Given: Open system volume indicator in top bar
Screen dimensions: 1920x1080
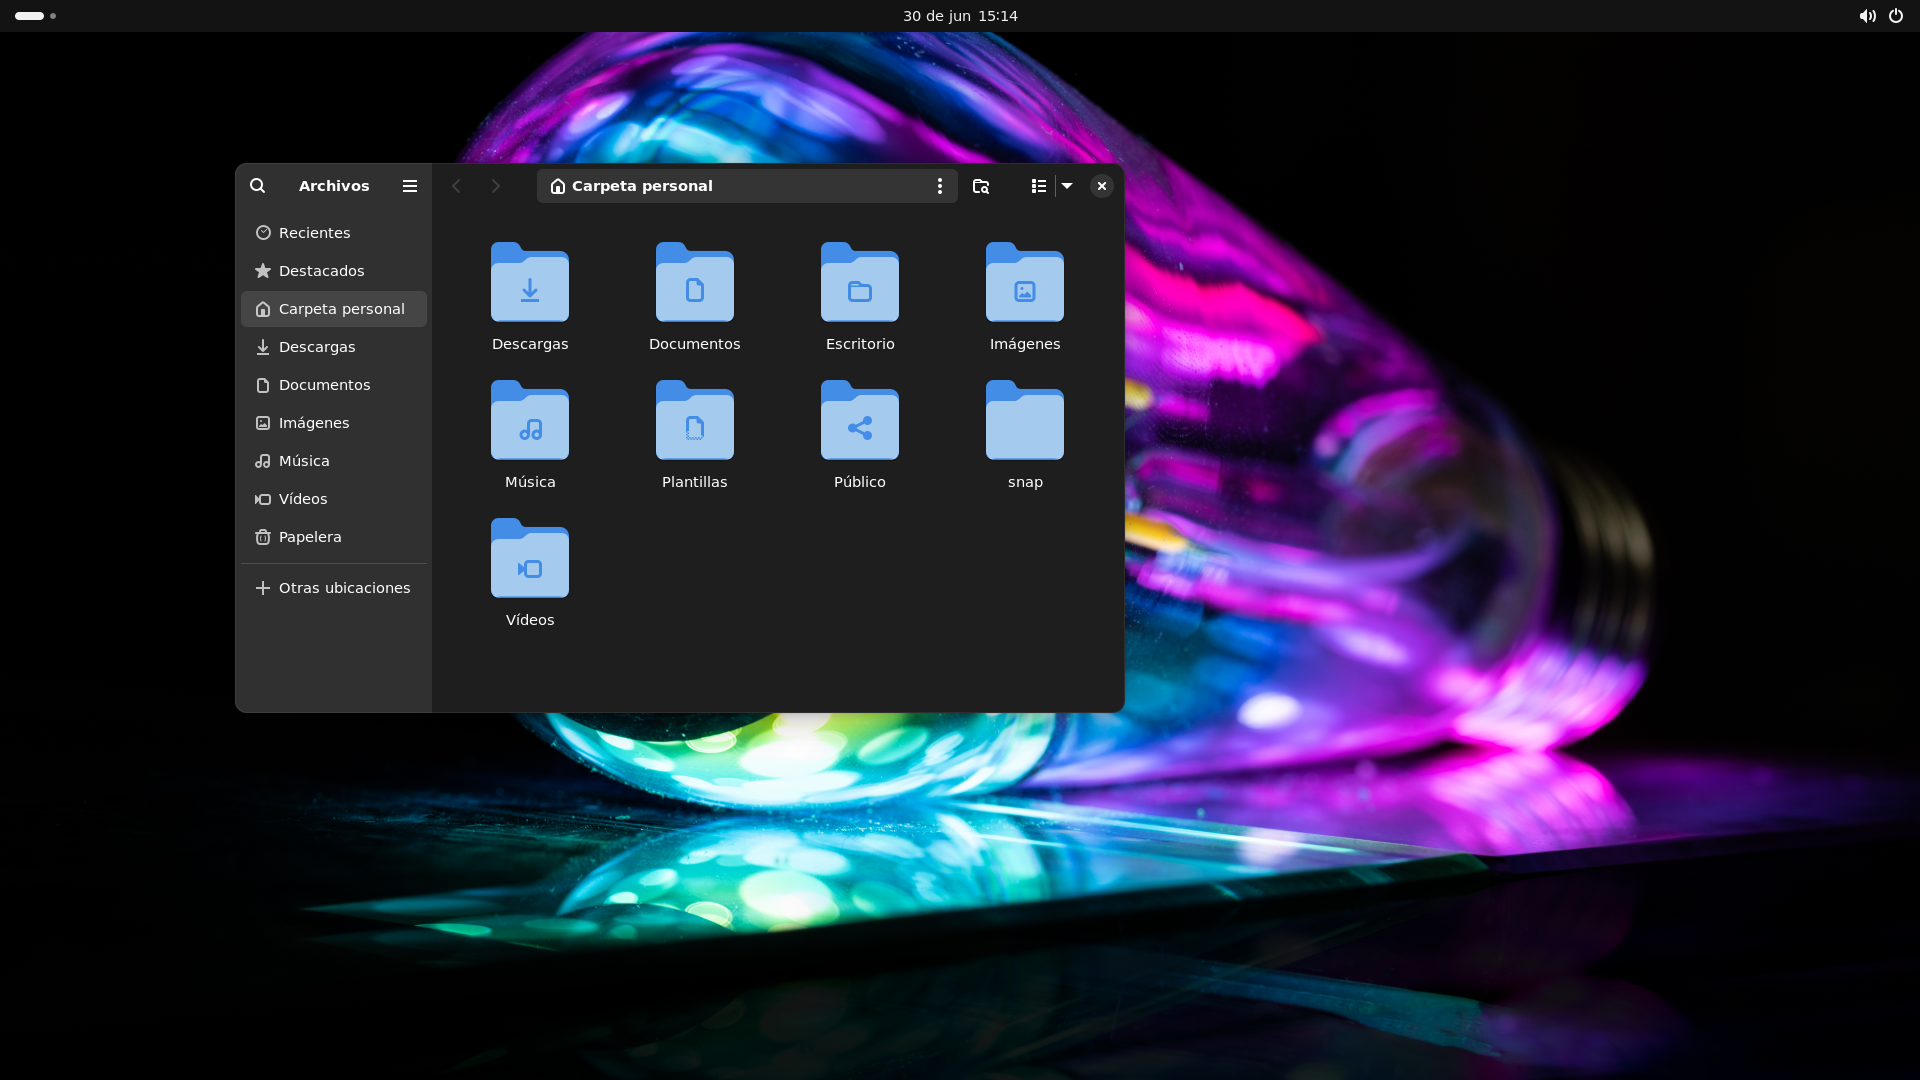Looking at the screenshot, I should (1867, 16).
